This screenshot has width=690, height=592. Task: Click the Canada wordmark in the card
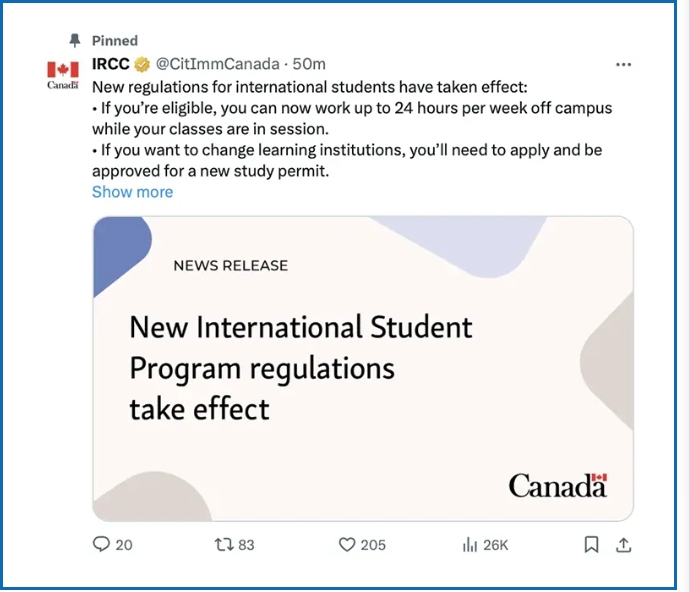(x=558, y=486)
